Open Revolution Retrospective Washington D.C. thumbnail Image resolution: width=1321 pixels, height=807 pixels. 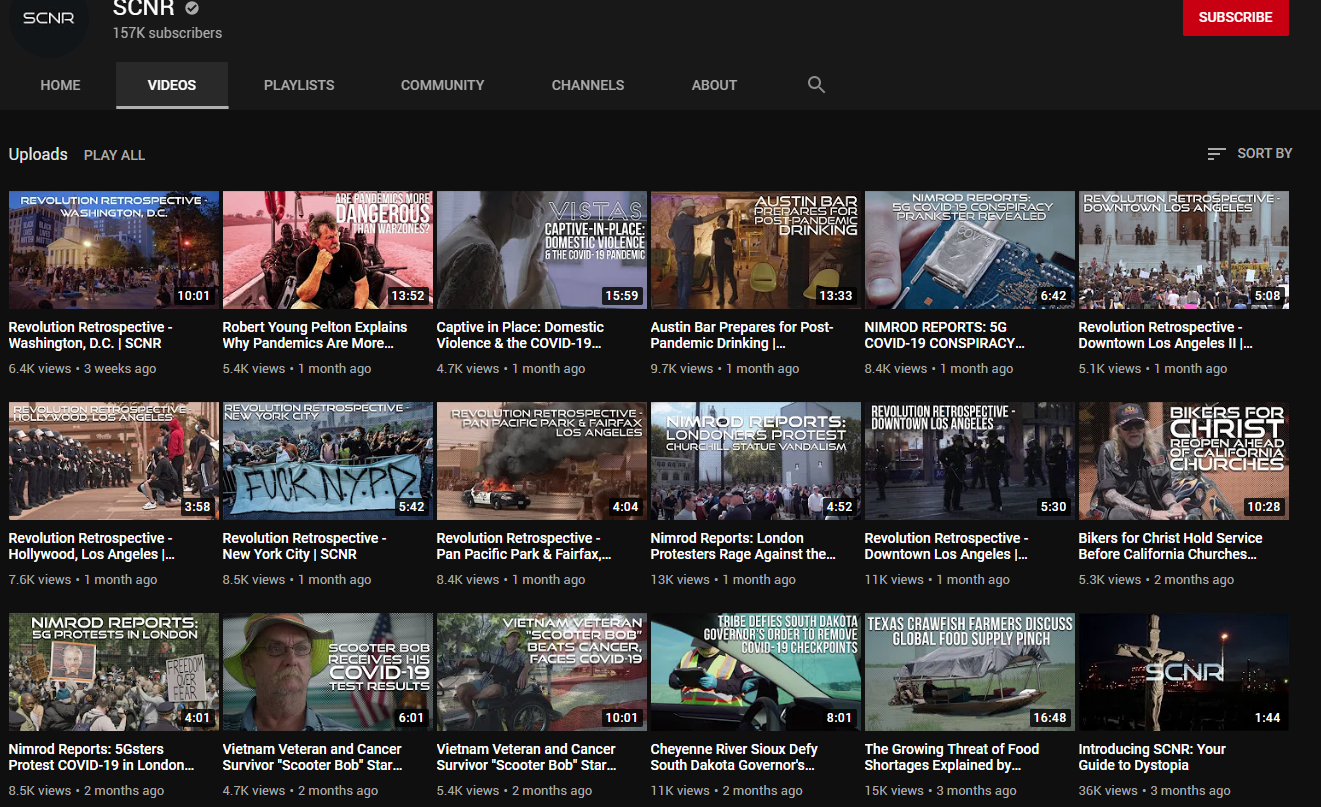point(114,250)
